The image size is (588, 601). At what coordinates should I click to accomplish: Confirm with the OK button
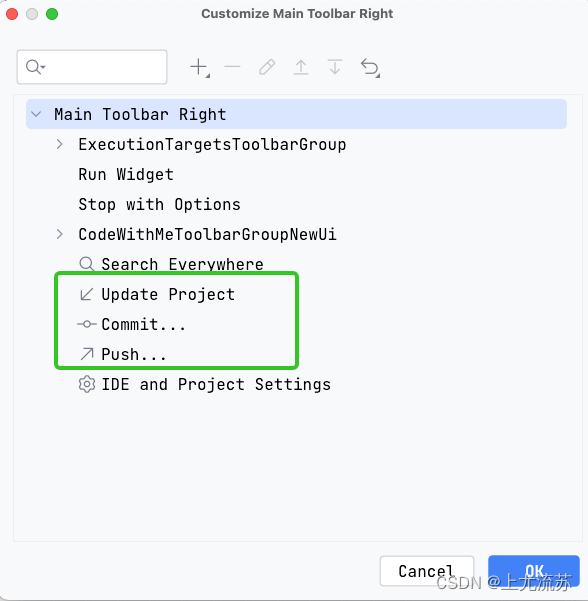pyautogui.click(x=534, y=571)
